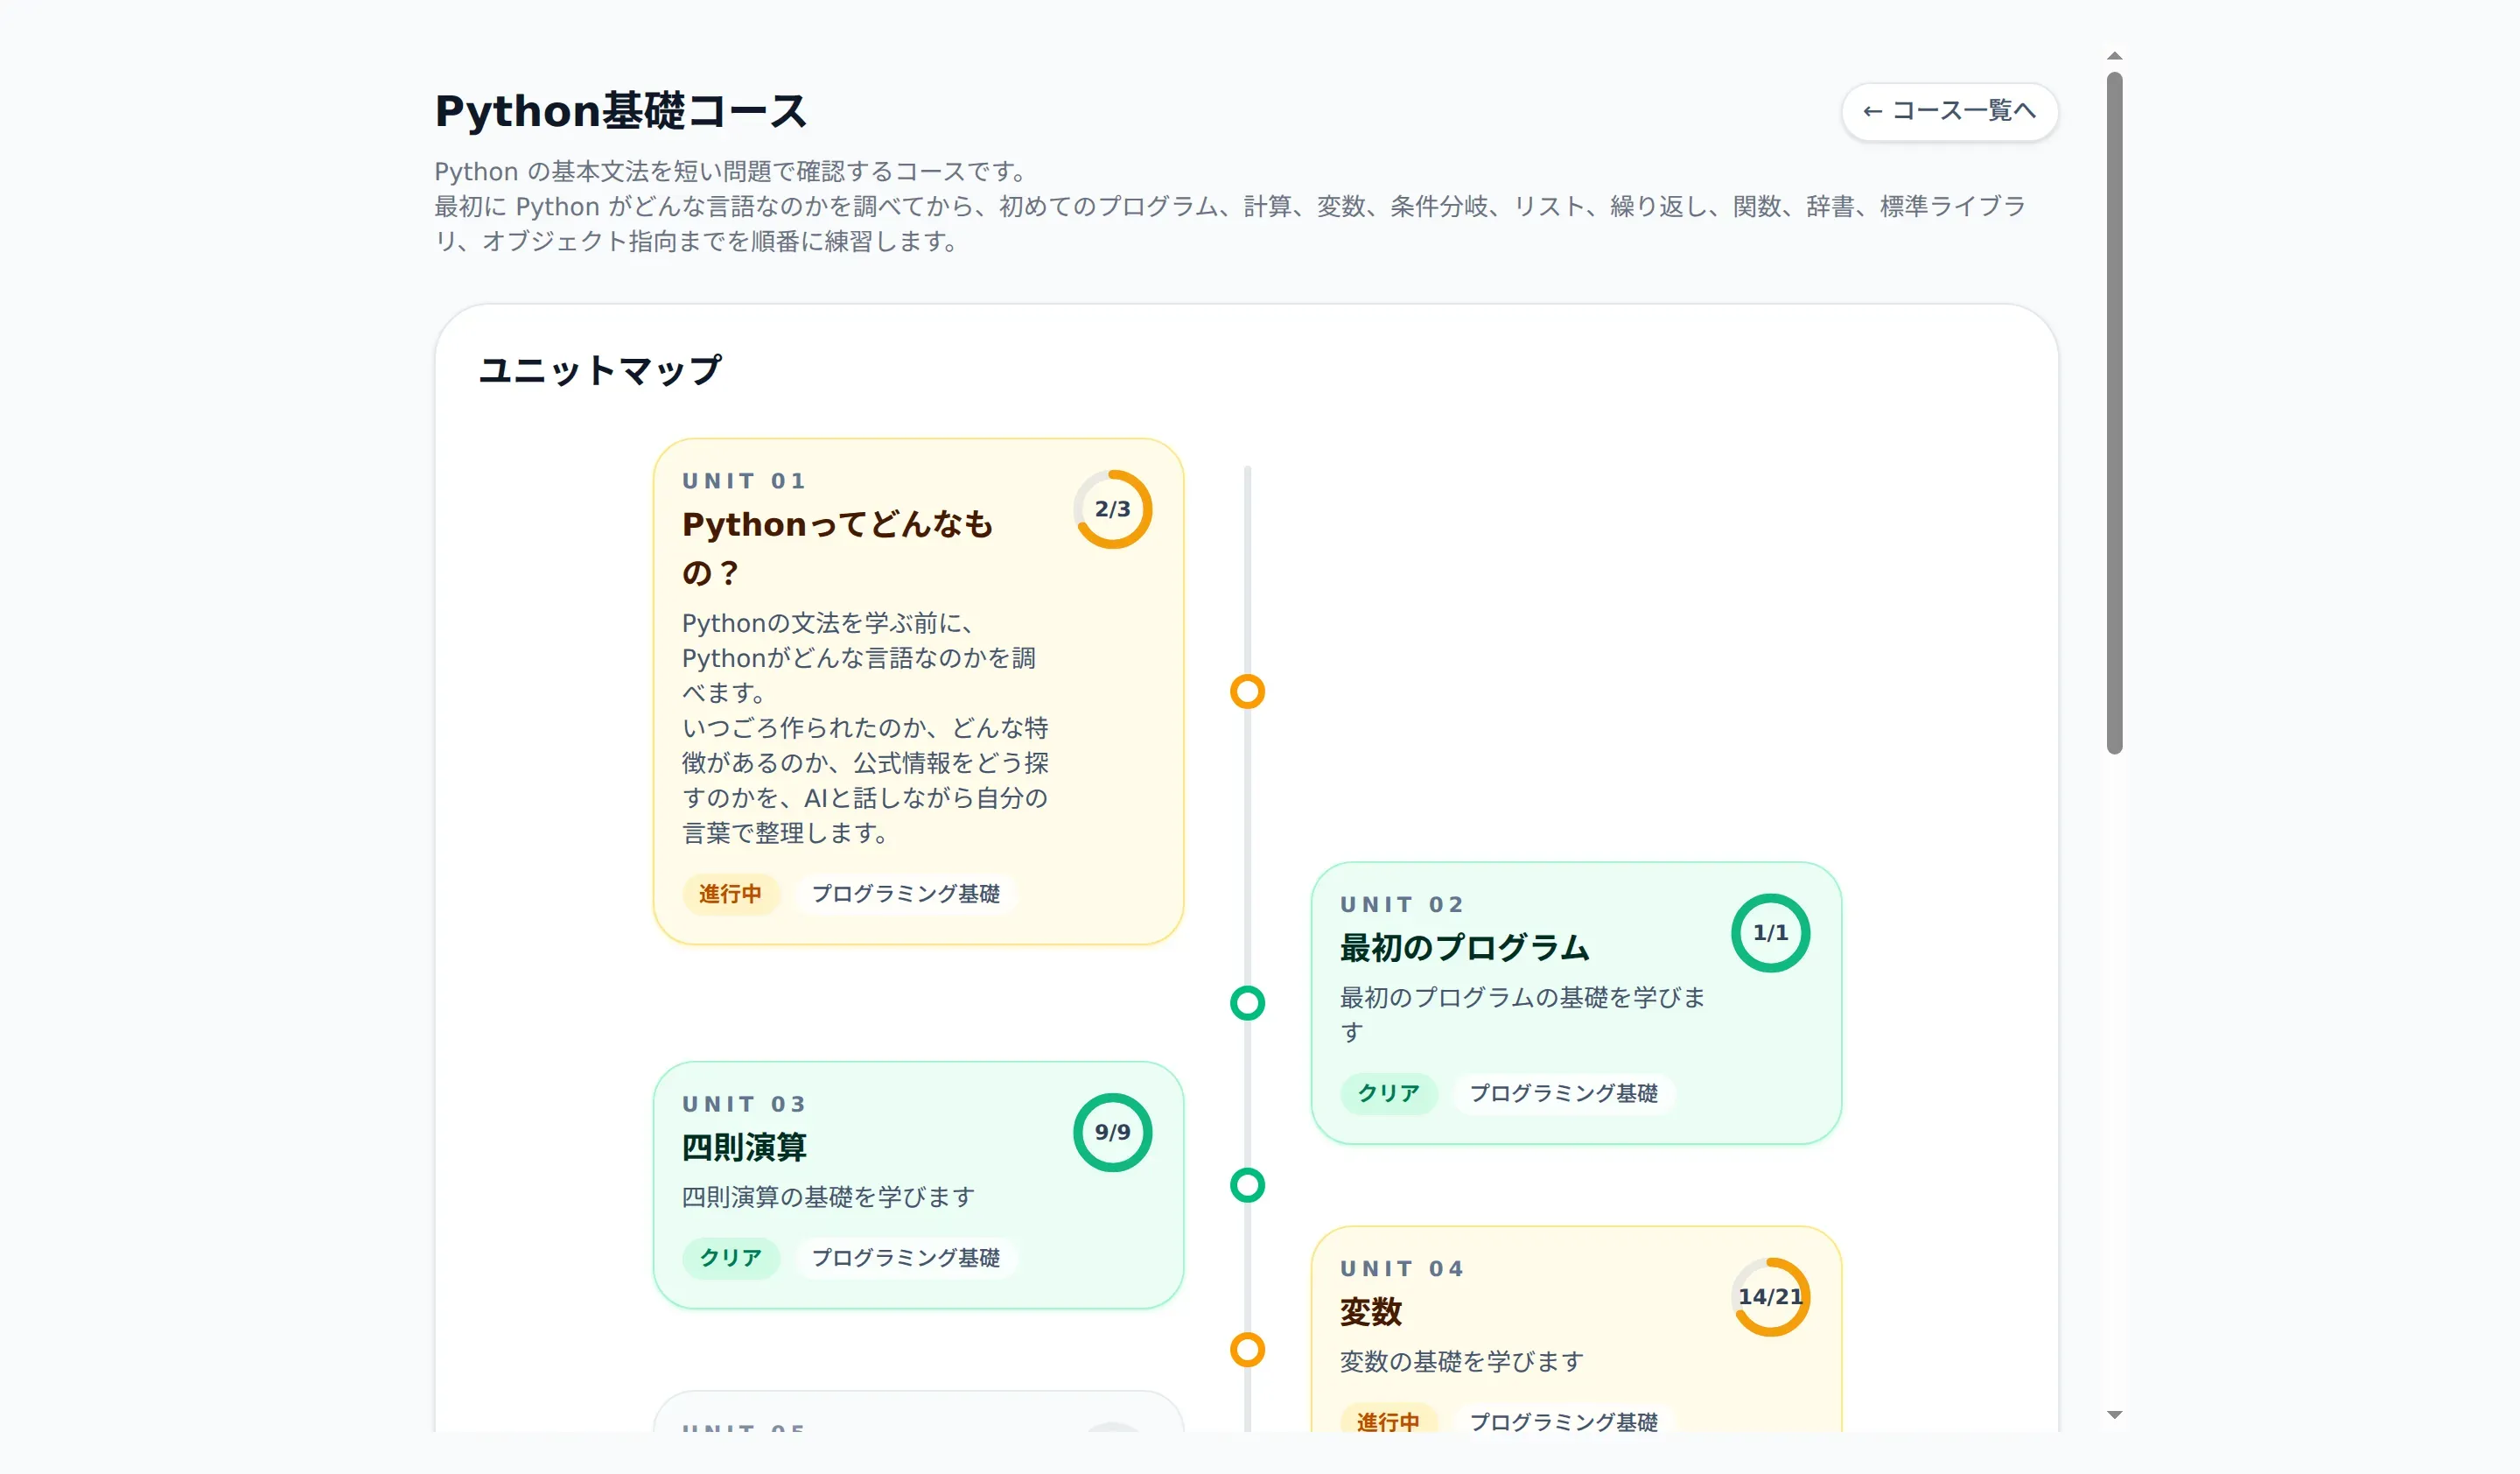Click the UNIT 01 description starting Pythonの文法を学ぶ前に
The width and height of the screenshot is (2520, 1474).
click(865, 727)
